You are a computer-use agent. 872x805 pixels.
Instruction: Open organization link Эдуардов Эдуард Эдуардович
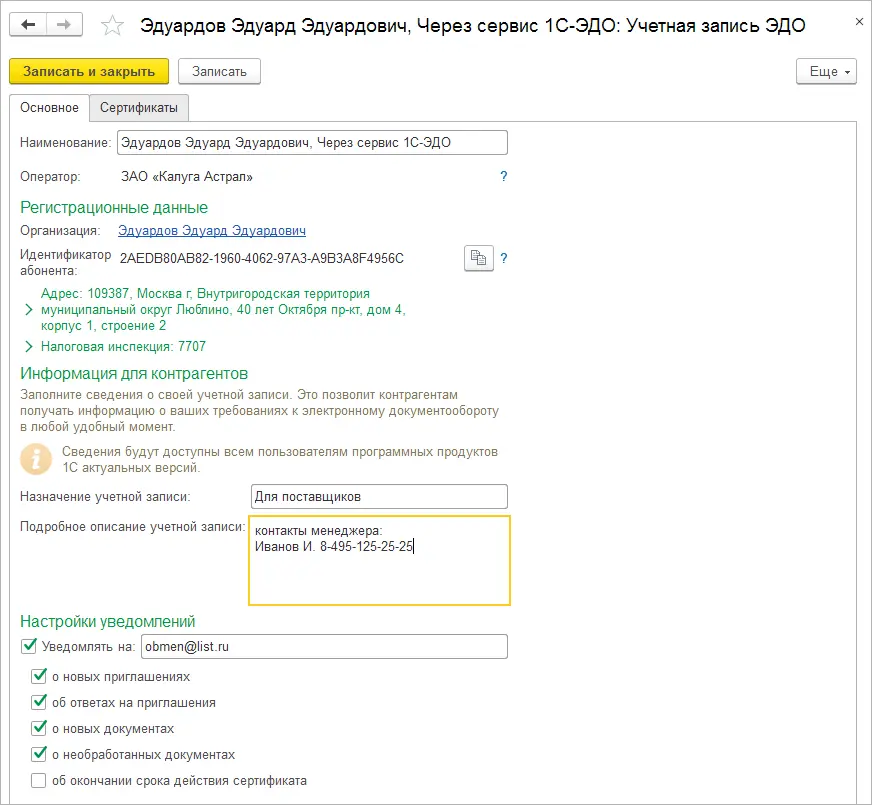point(212,230)
